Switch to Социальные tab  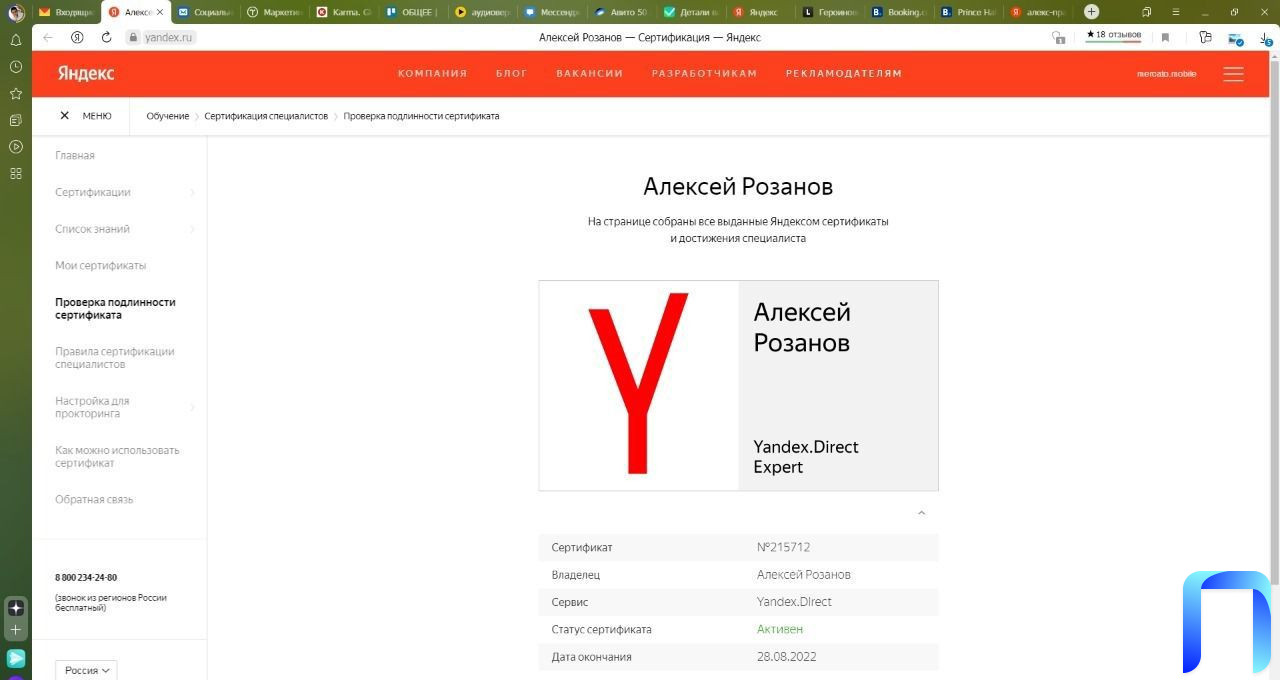(205, 12)
